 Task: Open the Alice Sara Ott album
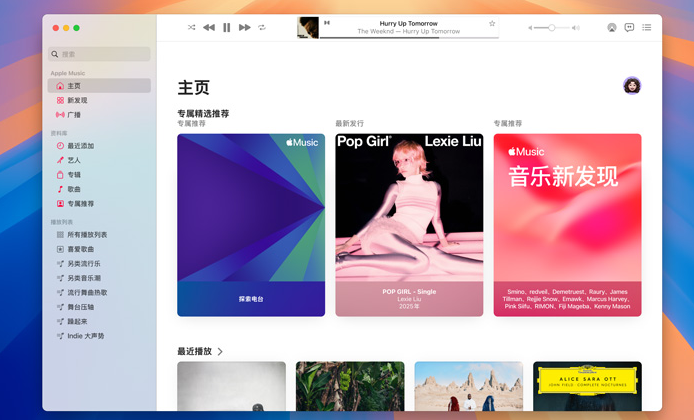(587, 386)
